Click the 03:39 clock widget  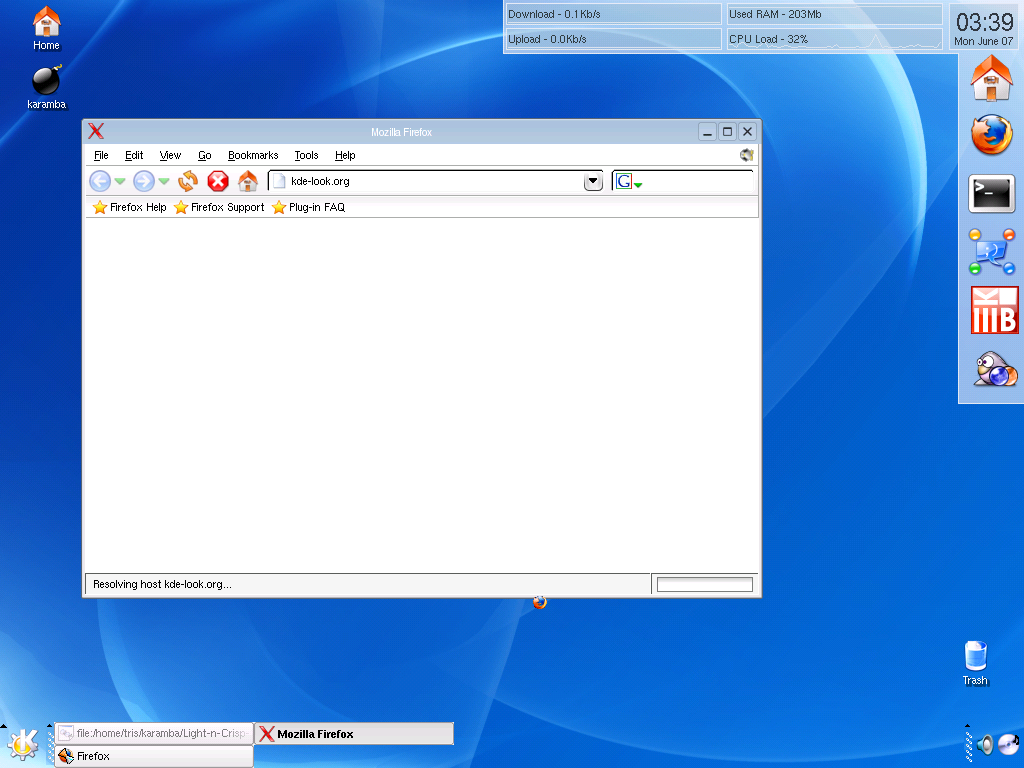click(984, 22)
